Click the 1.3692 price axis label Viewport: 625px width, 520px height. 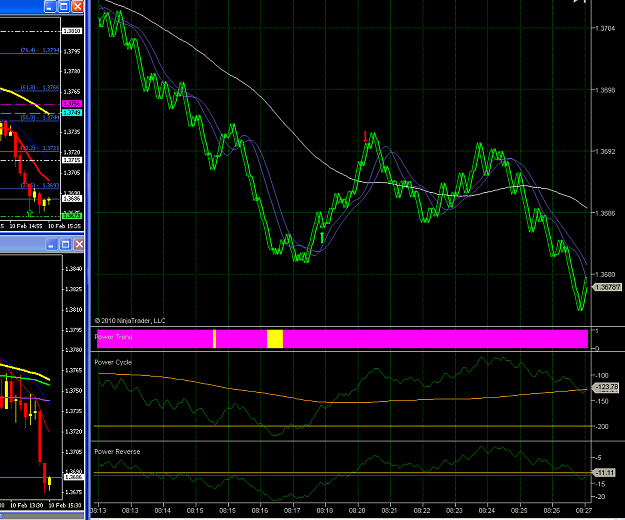[605, 151]
